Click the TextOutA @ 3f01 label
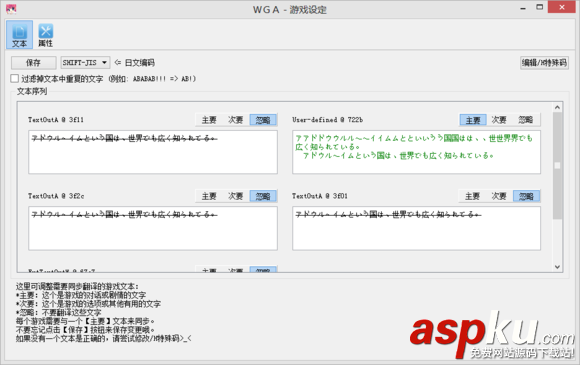Screen dimensions: 580x365 coord(320,196)
